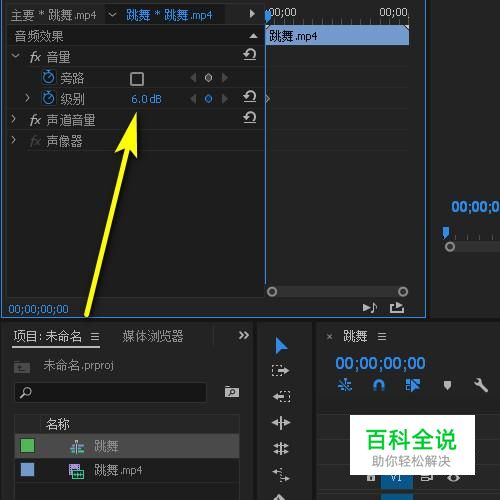Expand the 声像器 effect

pyautogui.click(x=13, y=140)
